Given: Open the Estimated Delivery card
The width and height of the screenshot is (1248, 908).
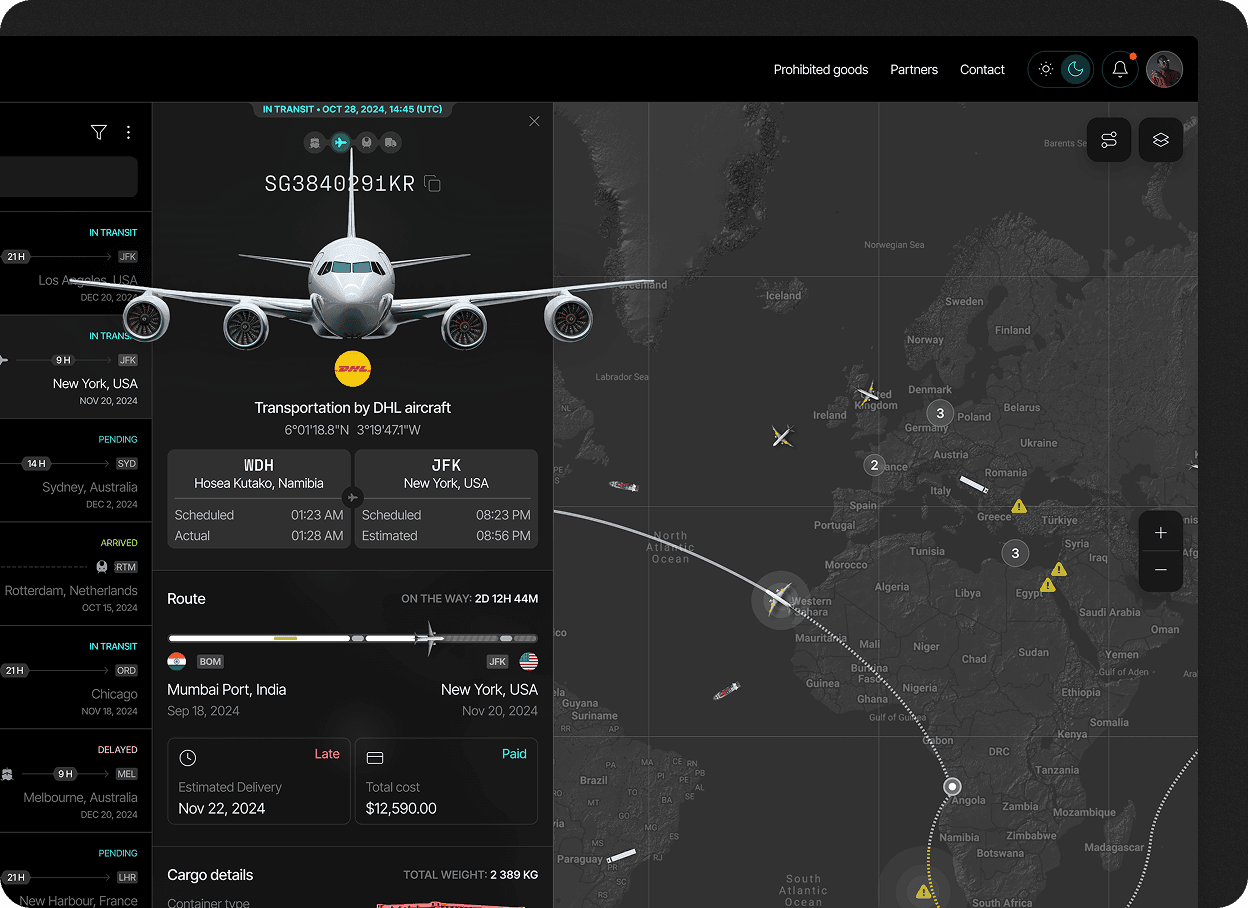Looking at the screenshot, I should 259,781.
